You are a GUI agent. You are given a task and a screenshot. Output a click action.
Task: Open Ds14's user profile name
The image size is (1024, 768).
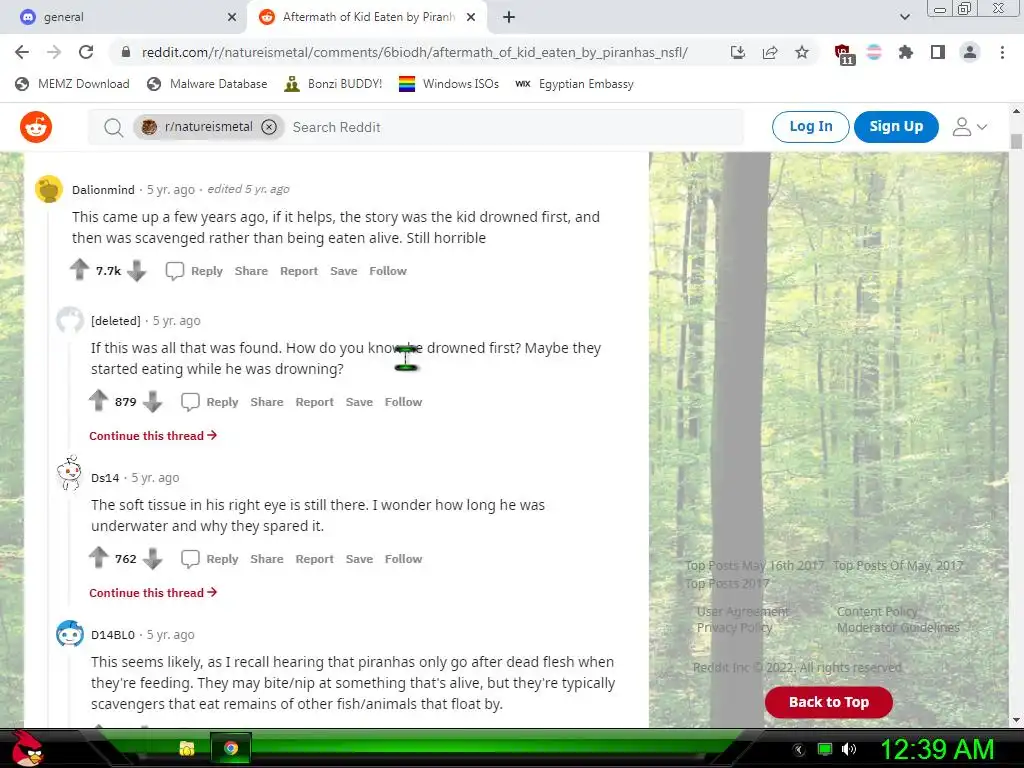tap(105, 478)
